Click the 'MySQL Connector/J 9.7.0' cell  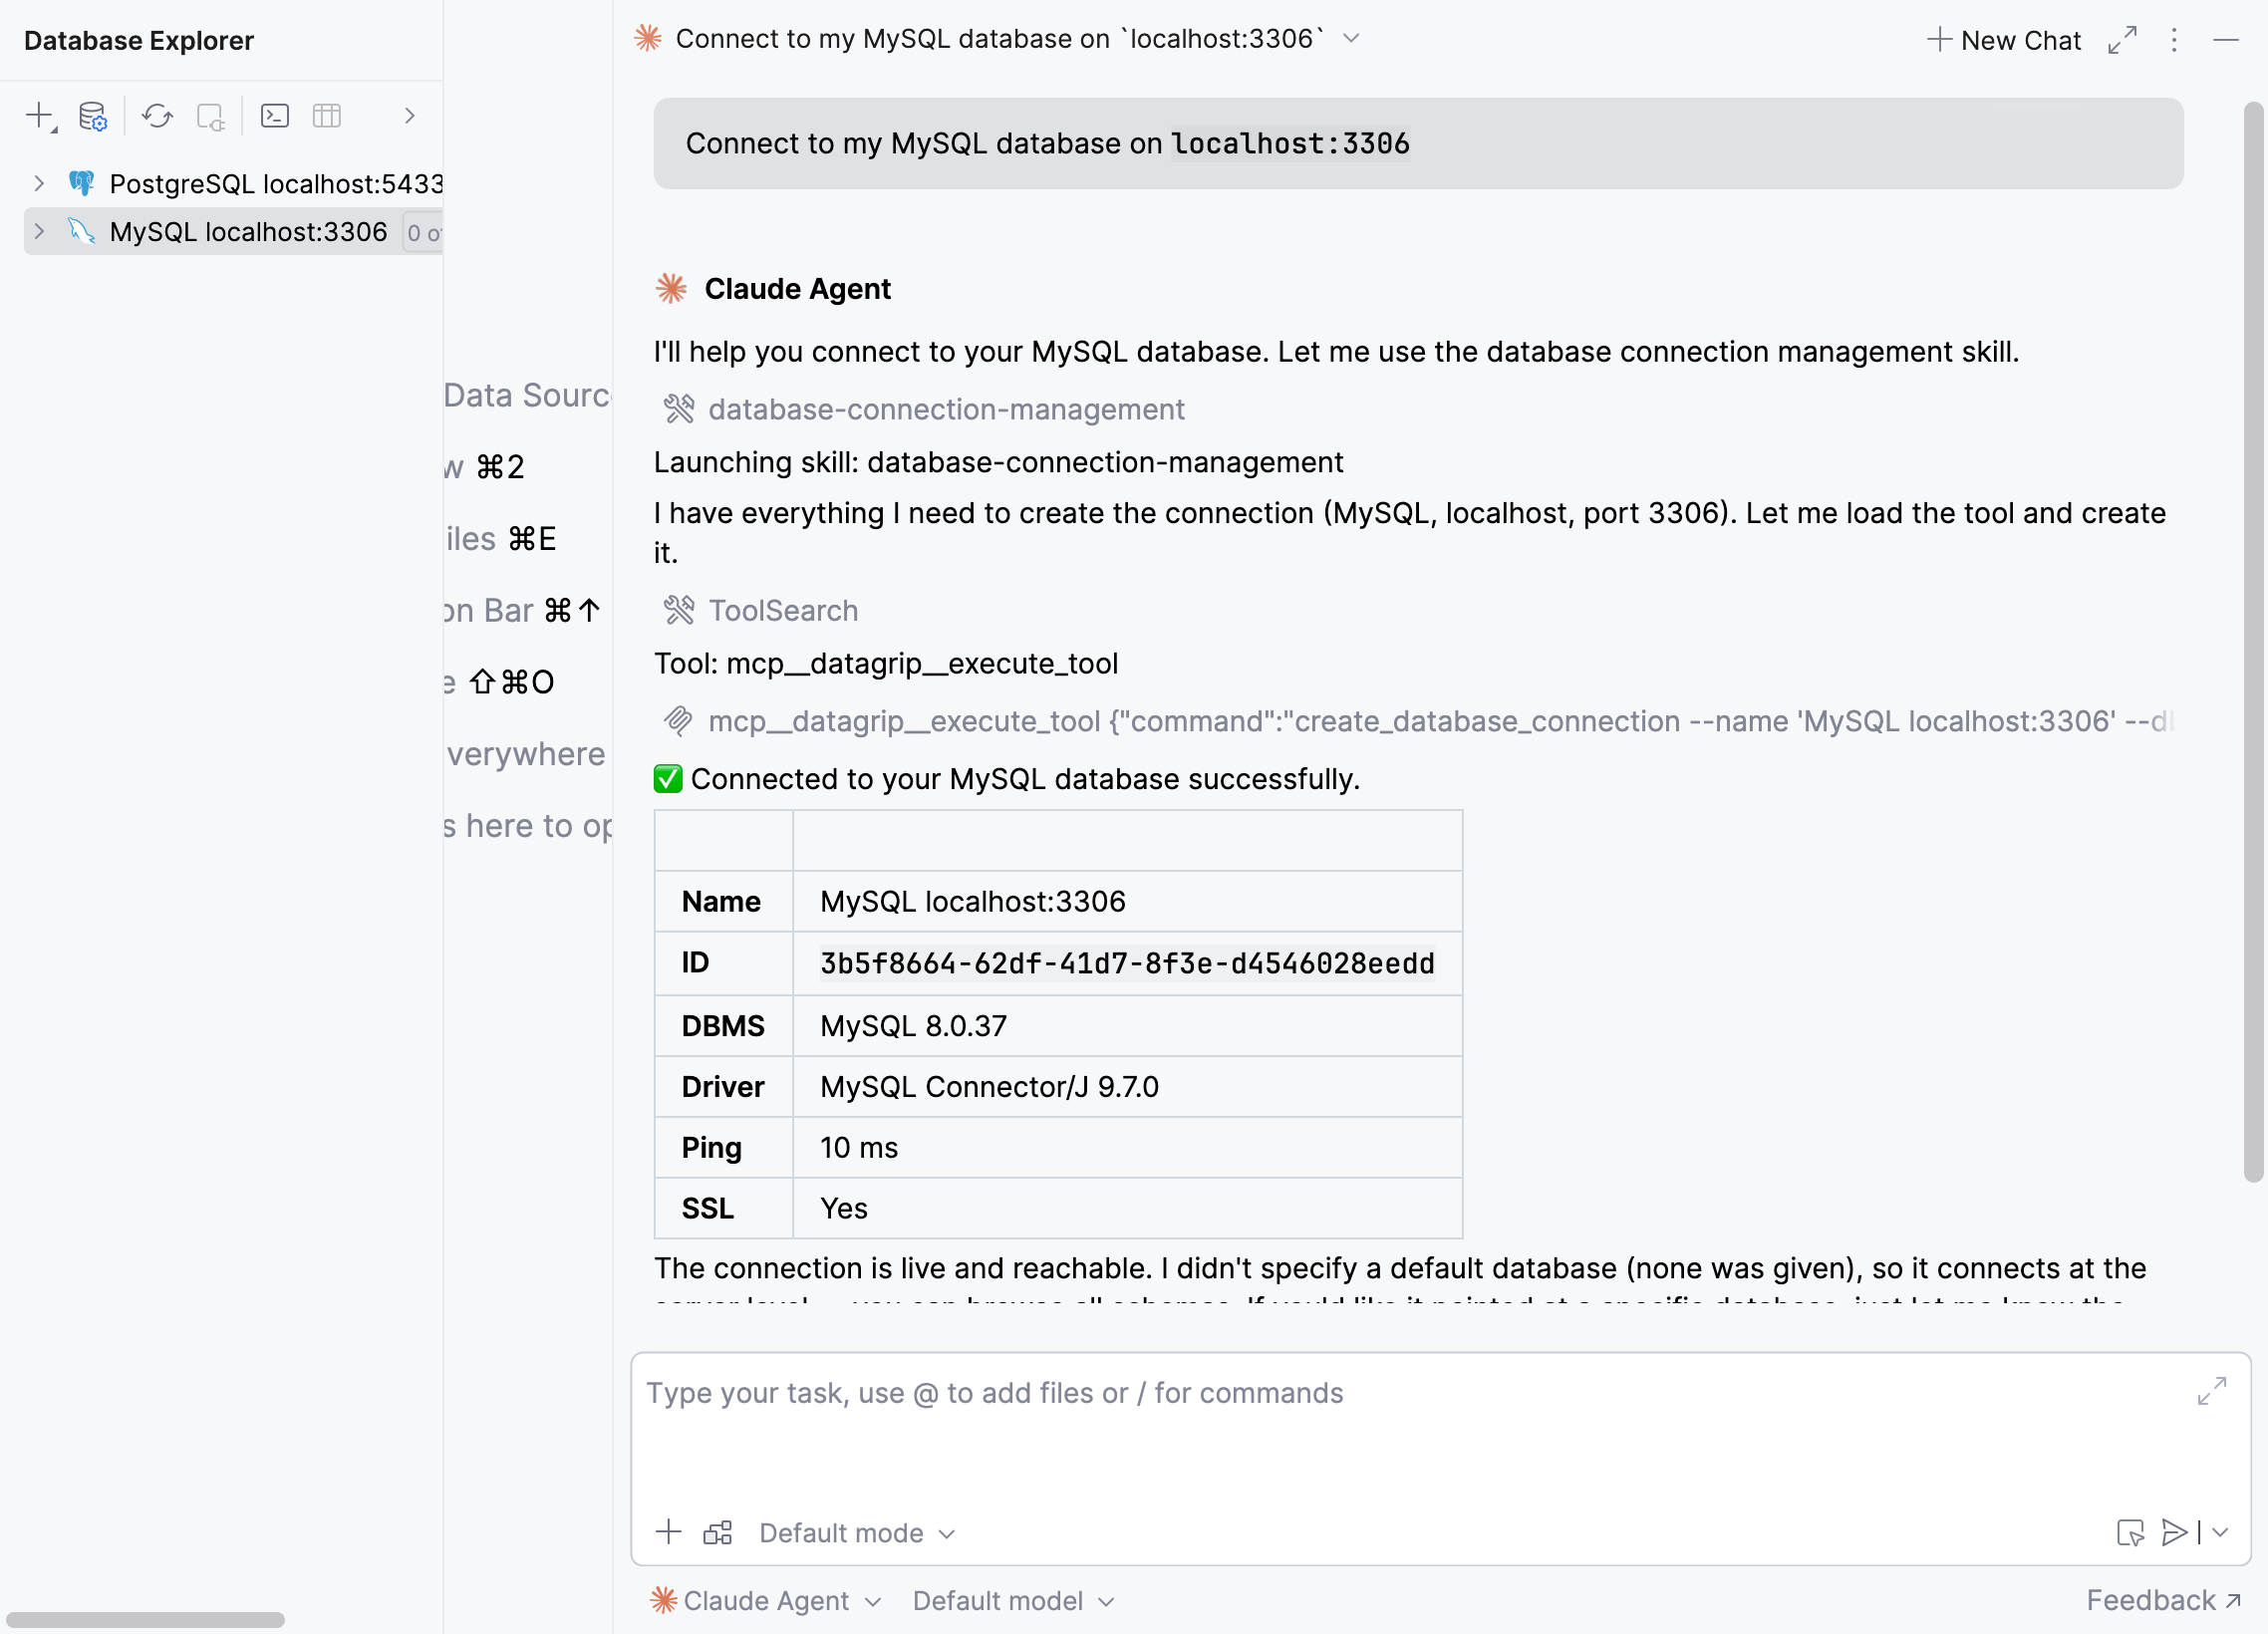[x=1127, y=1087]
